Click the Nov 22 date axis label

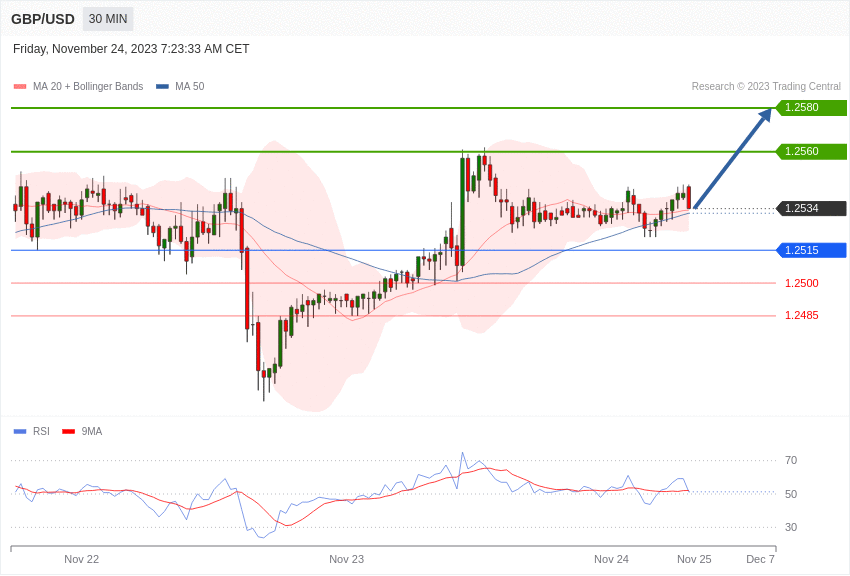click(81, 559)
